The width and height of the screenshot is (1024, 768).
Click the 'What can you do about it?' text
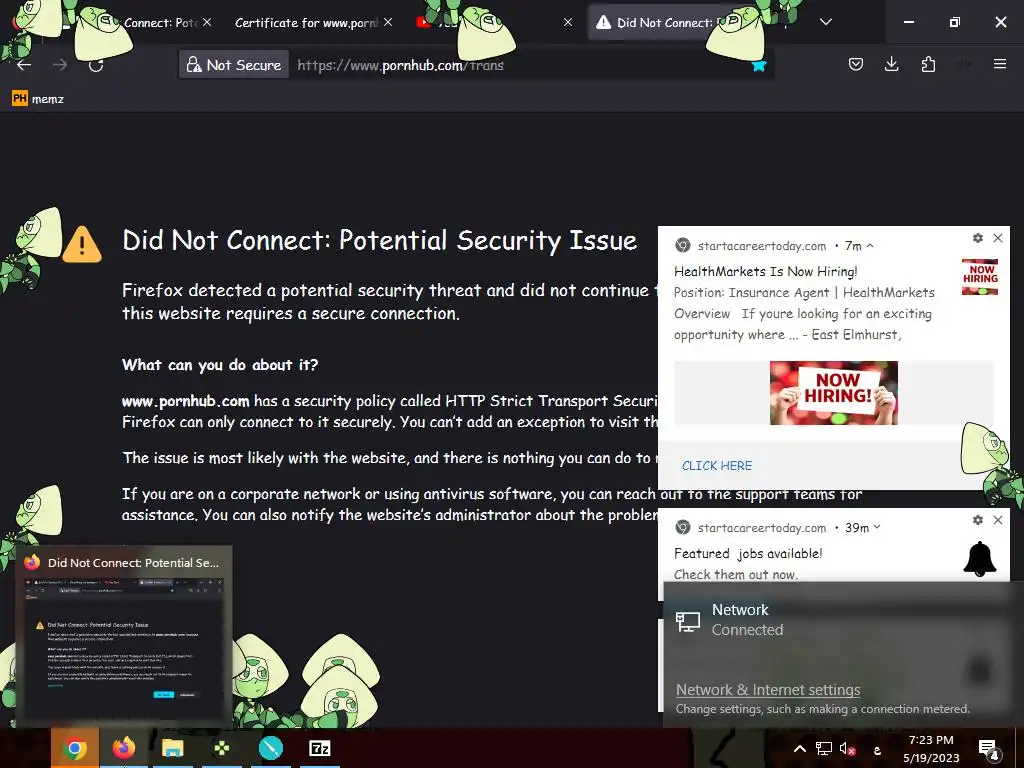[x=220, y=364]
